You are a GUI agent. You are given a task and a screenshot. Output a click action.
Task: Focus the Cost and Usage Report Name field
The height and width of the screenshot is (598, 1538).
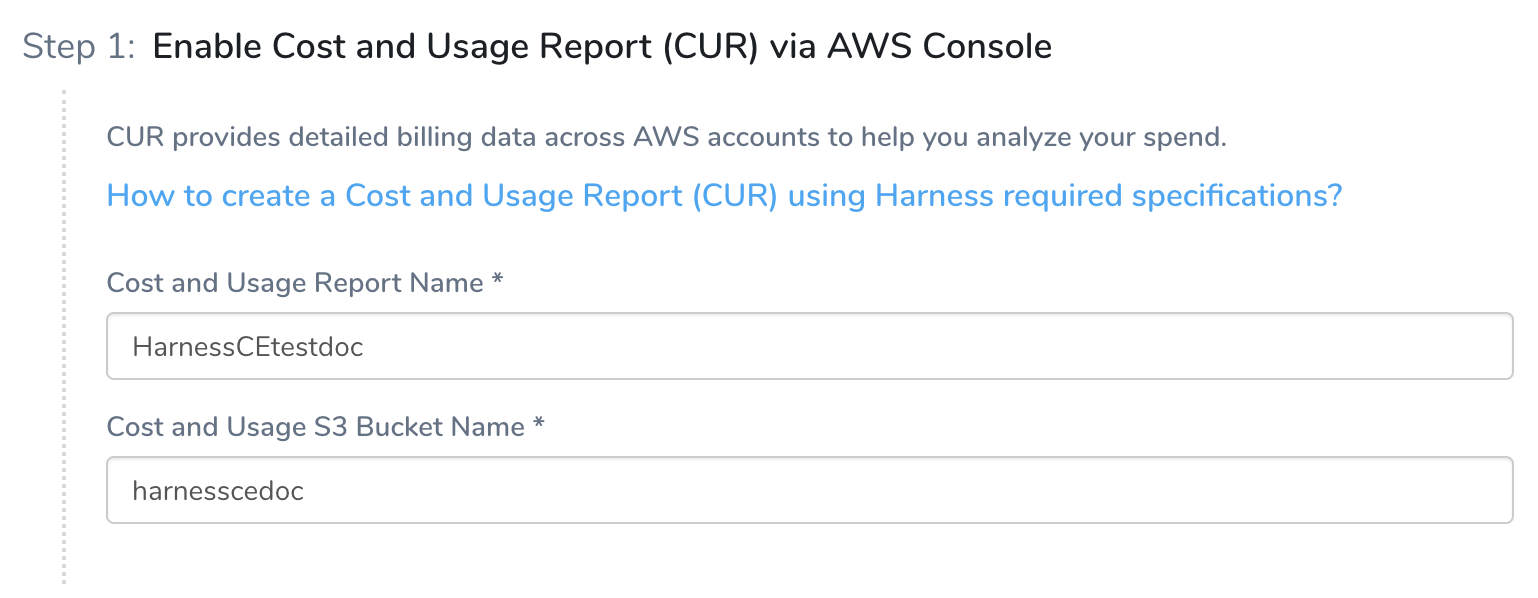coord(809,346)
